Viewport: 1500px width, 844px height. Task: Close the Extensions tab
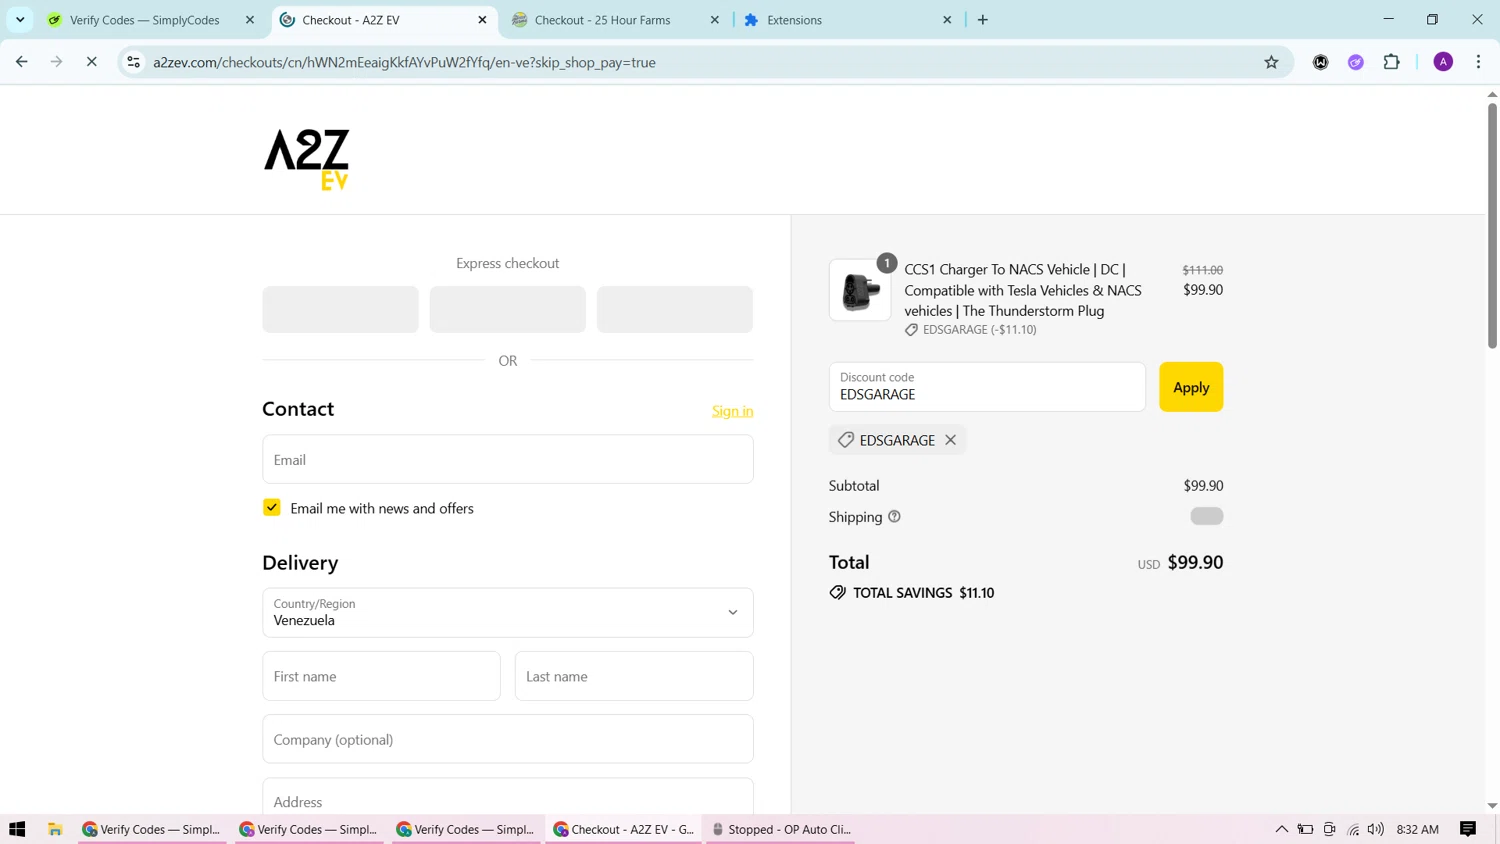[x=947, y=20]
